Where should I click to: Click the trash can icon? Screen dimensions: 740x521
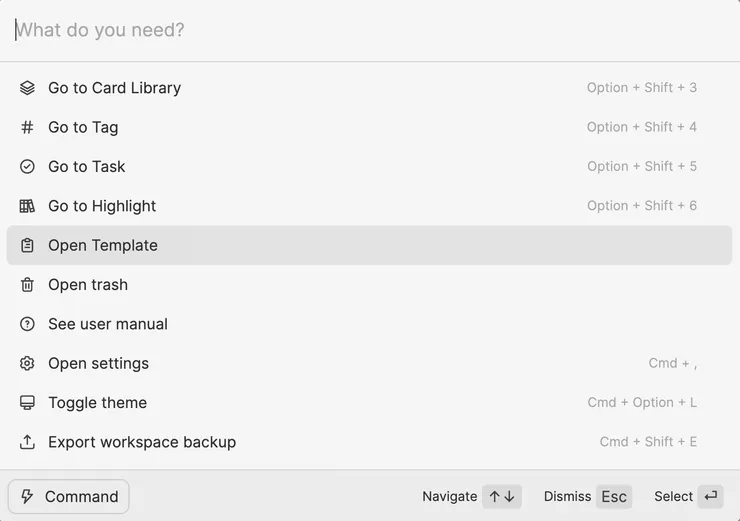27,285
